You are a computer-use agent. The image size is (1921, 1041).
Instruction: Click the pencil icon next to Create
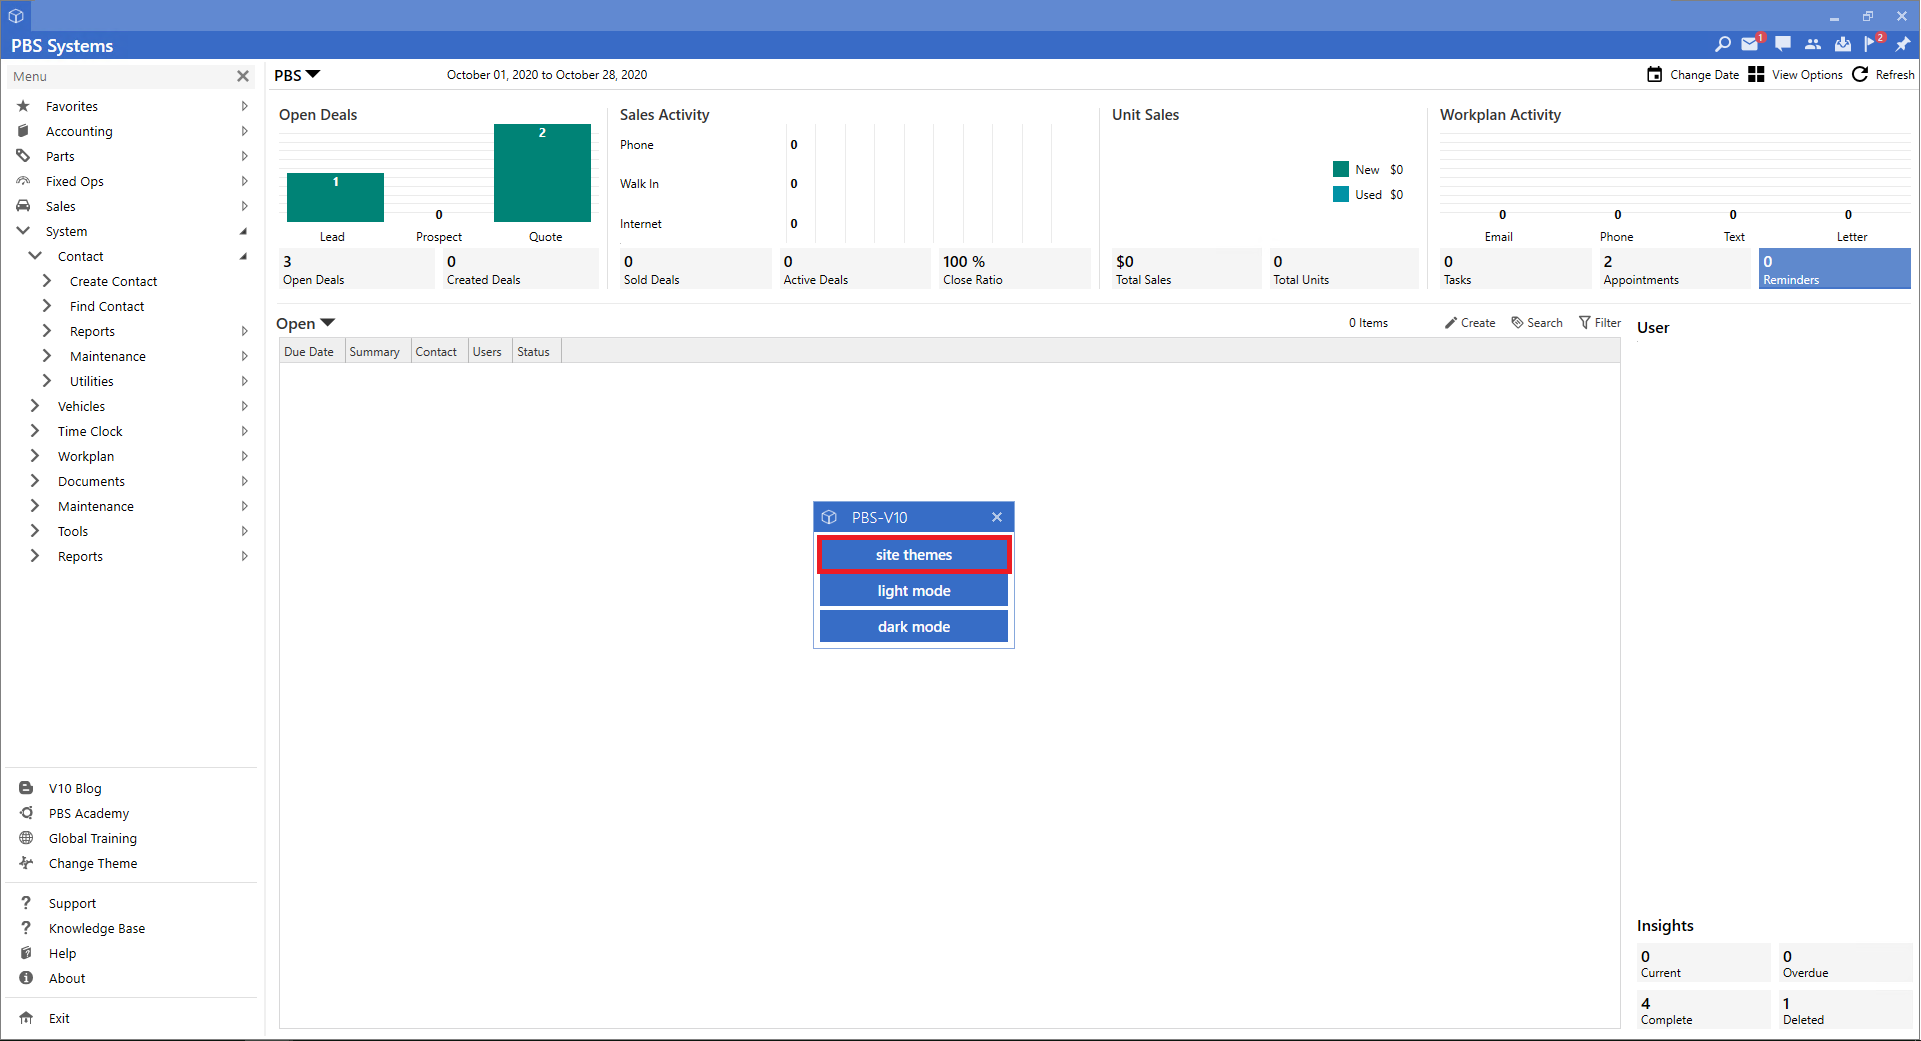(1451, 323)
